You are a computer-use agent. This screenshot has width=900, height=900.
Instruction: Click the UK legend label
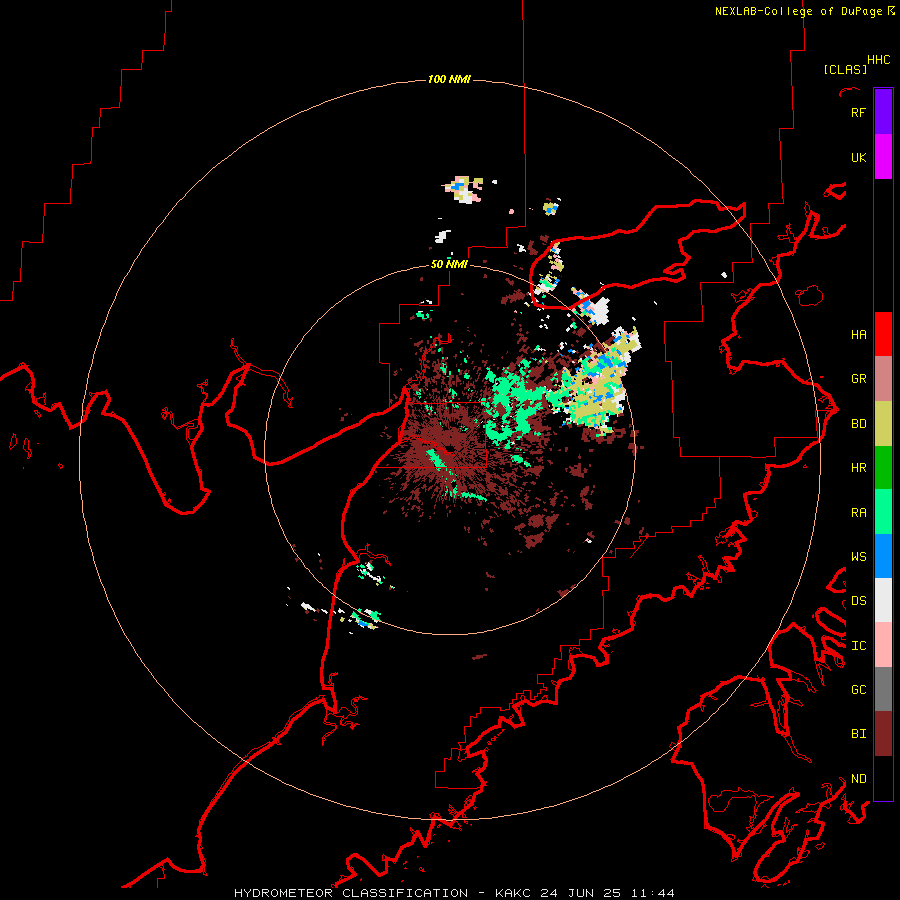[858, 157]
